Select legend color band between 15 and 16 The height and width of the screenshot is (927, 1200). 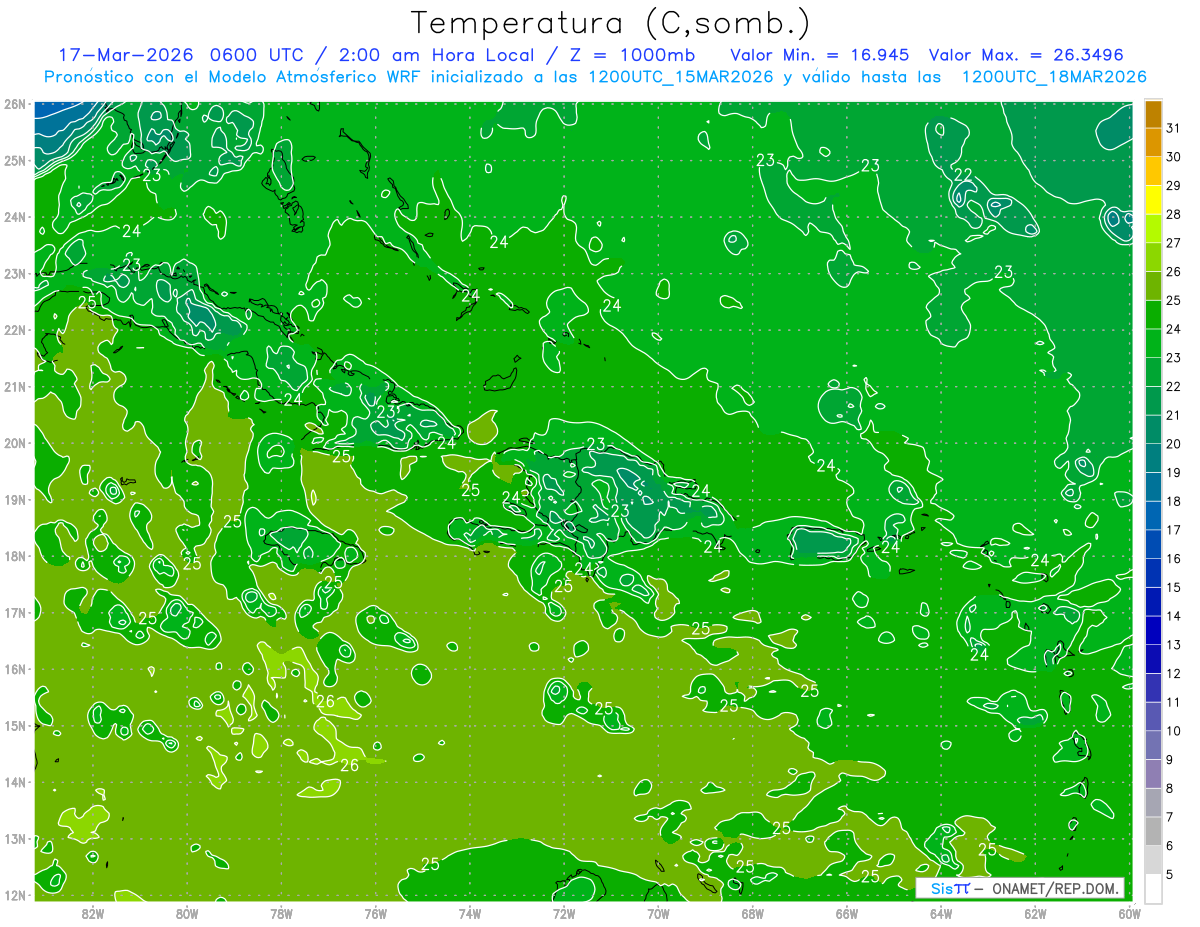(x=1153, y=573)
